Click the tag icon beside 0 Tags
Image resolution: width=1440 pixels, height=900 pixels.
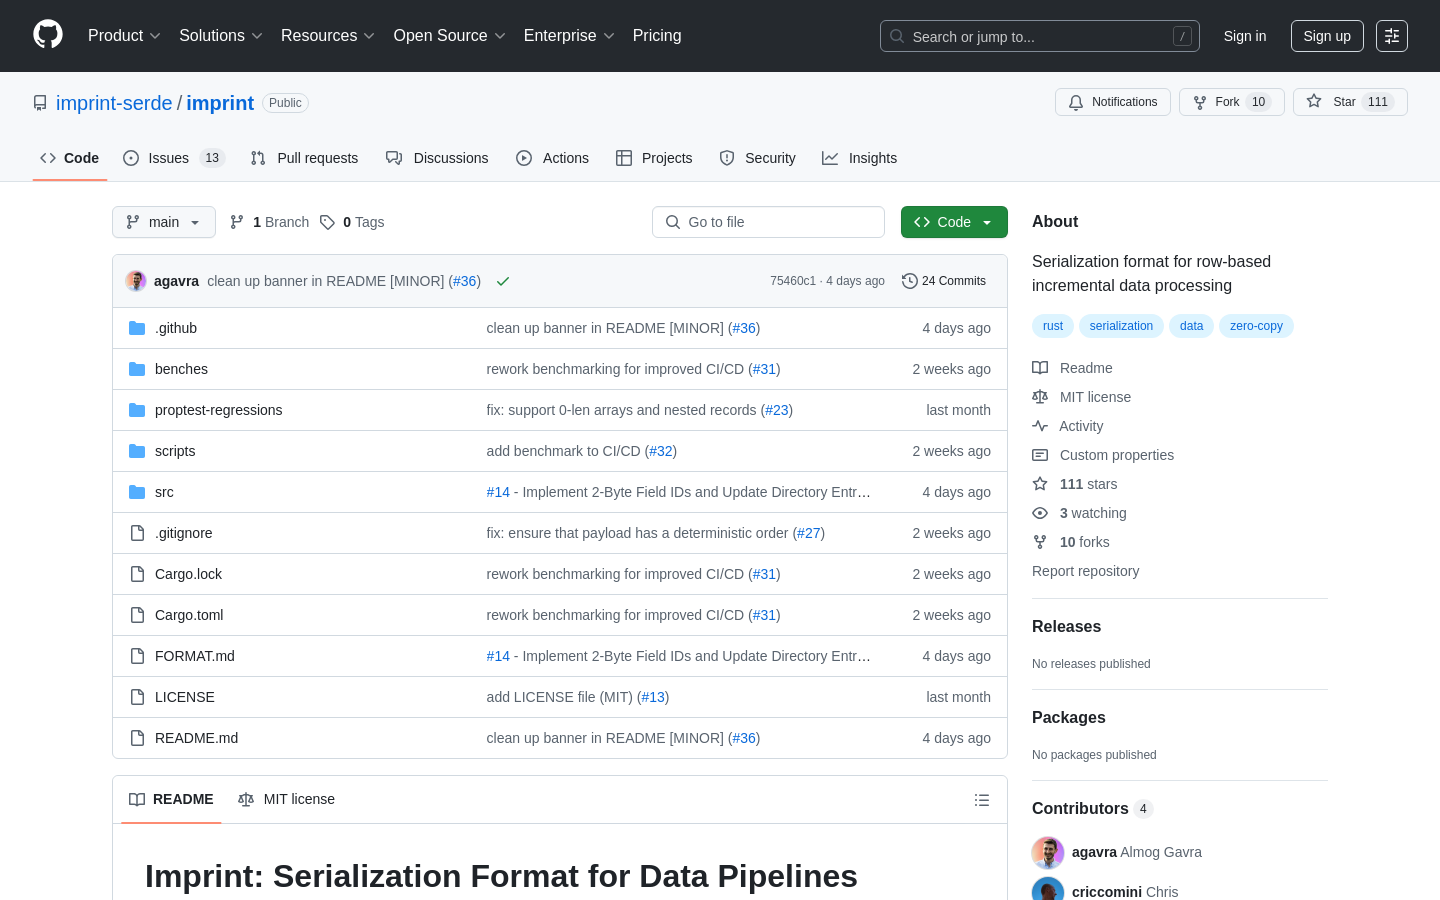click(327, 222)
